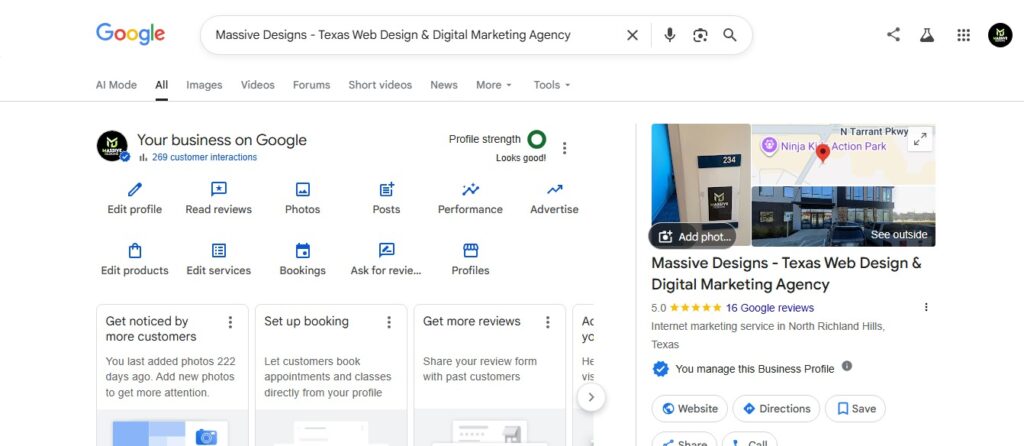Open the office door photo thumbnail

coord(701,185)
